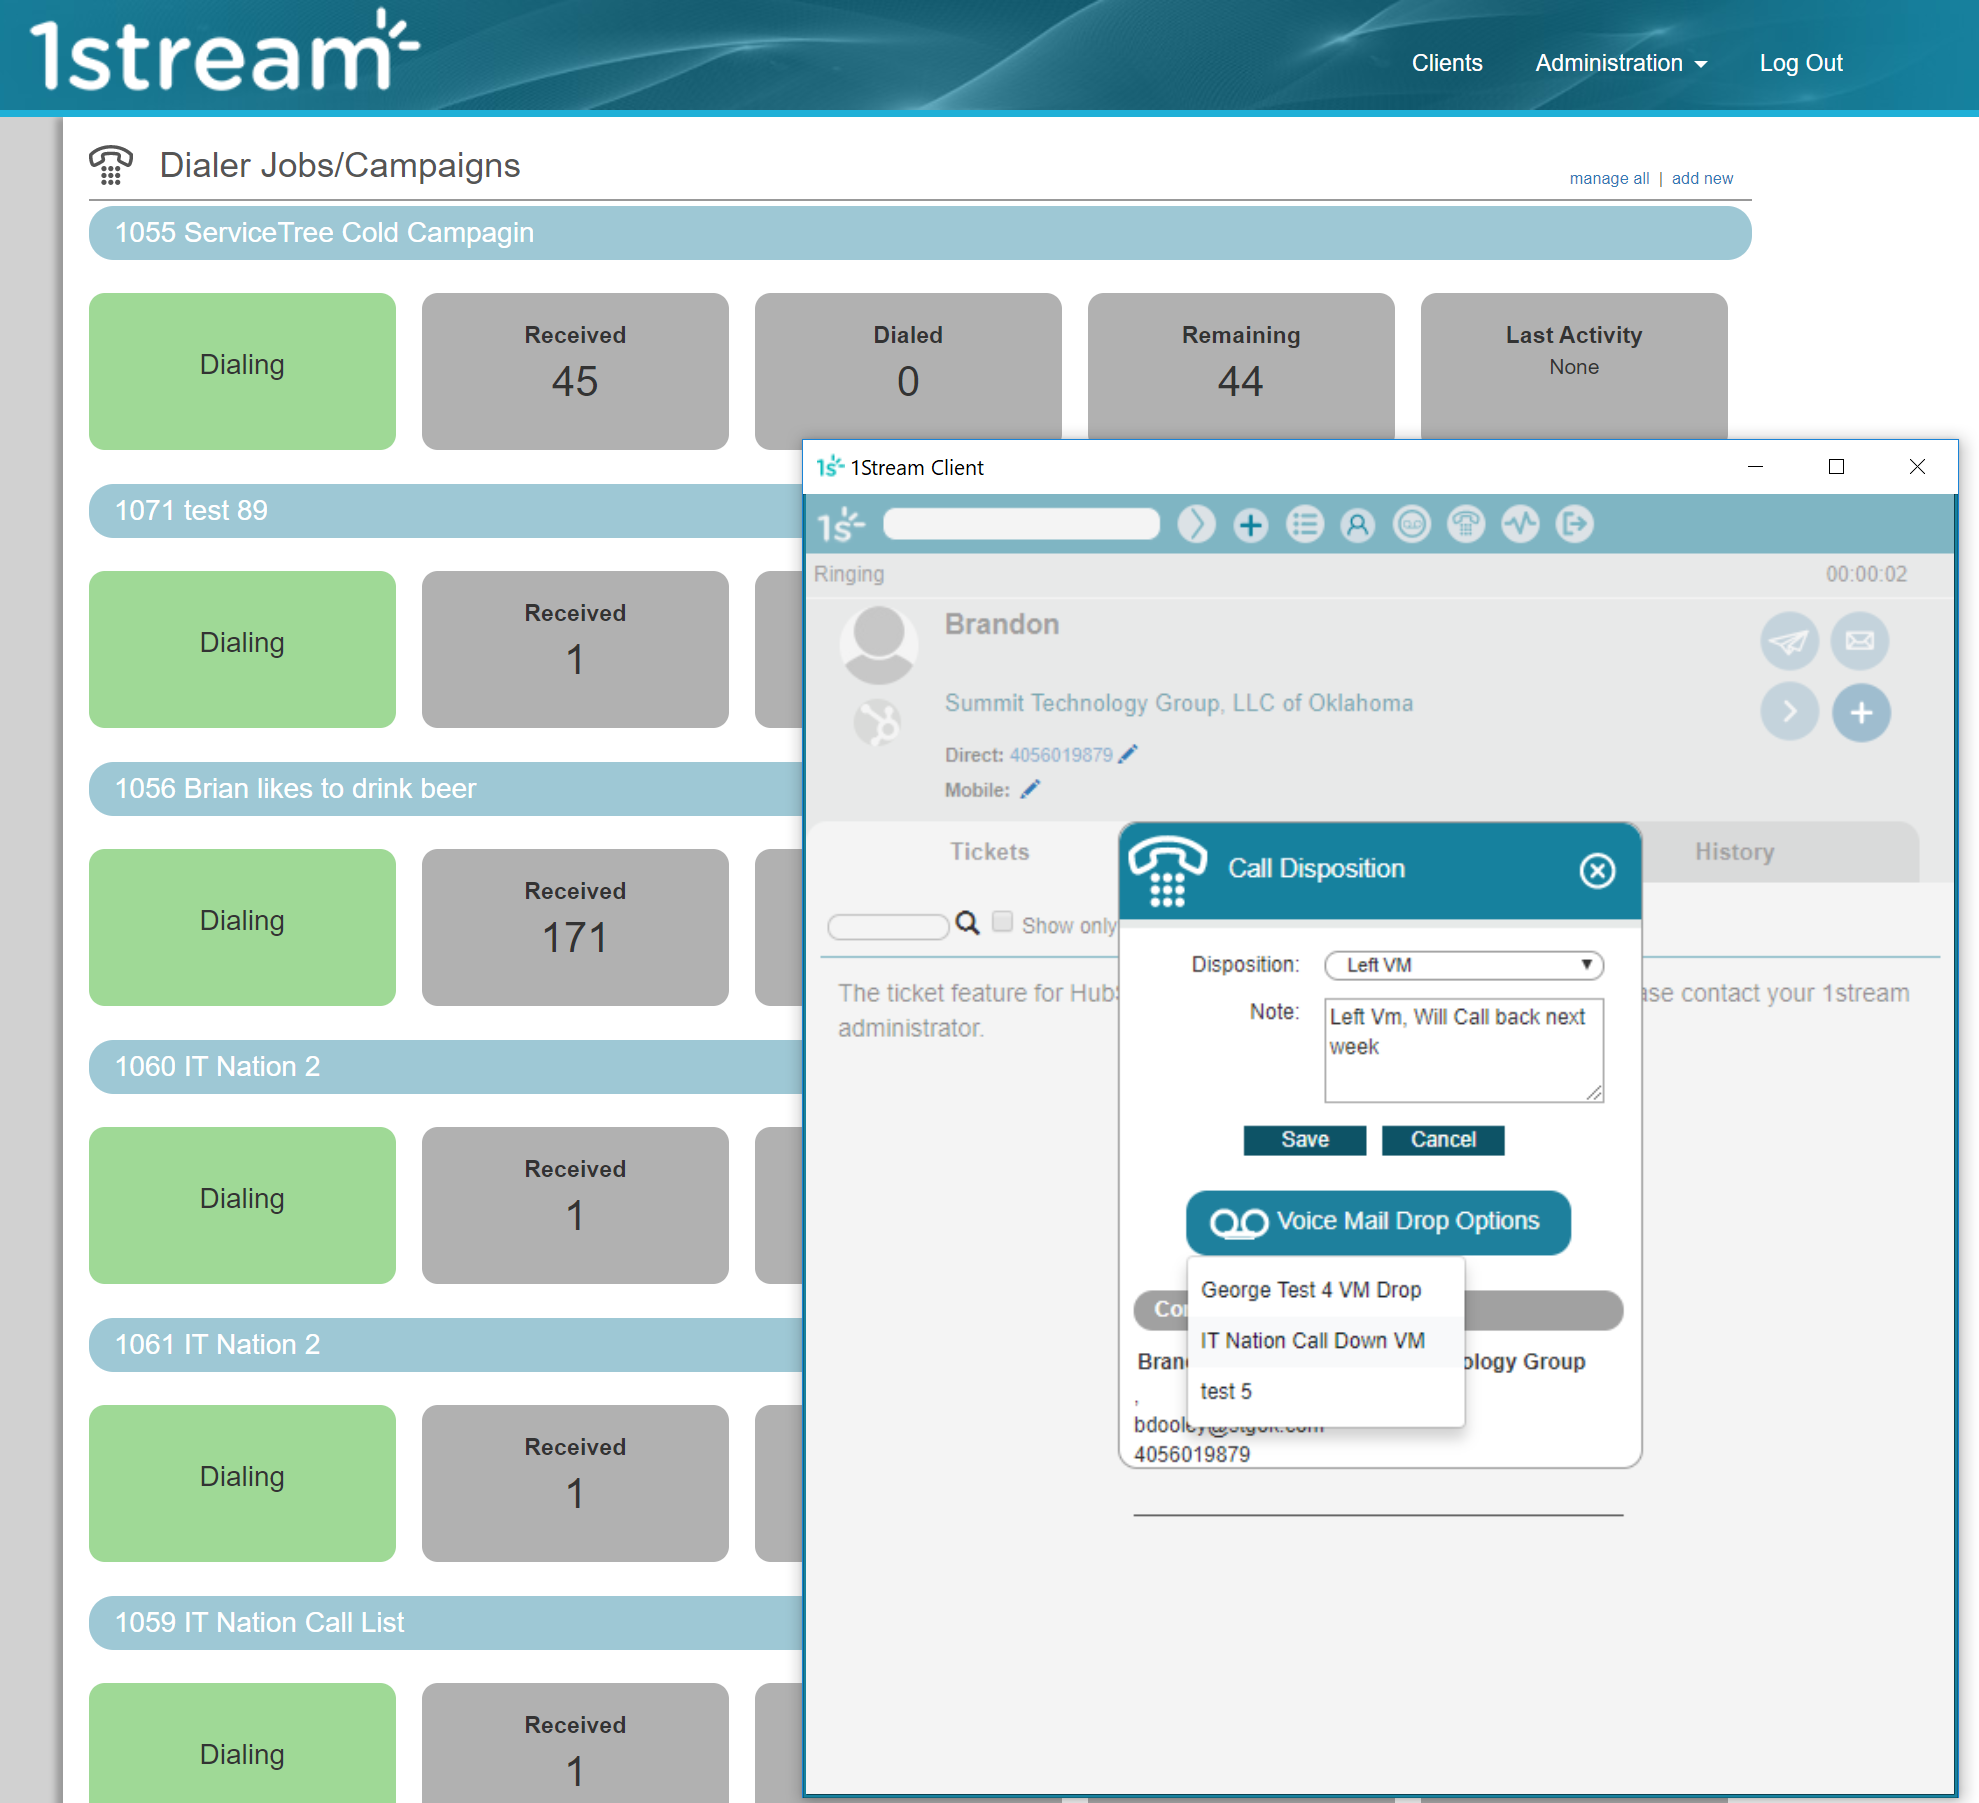
Task: Click the Dialing button for 1061 IT Nation 2
Action: click(x=242, y=1483)
